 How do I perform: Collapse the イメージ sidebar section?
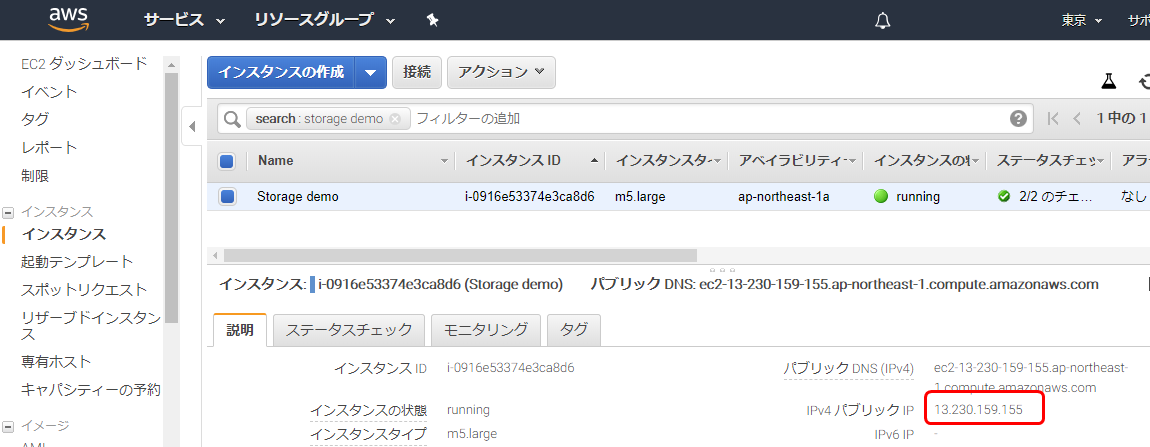pyautogui.click(x=8, y=426)
